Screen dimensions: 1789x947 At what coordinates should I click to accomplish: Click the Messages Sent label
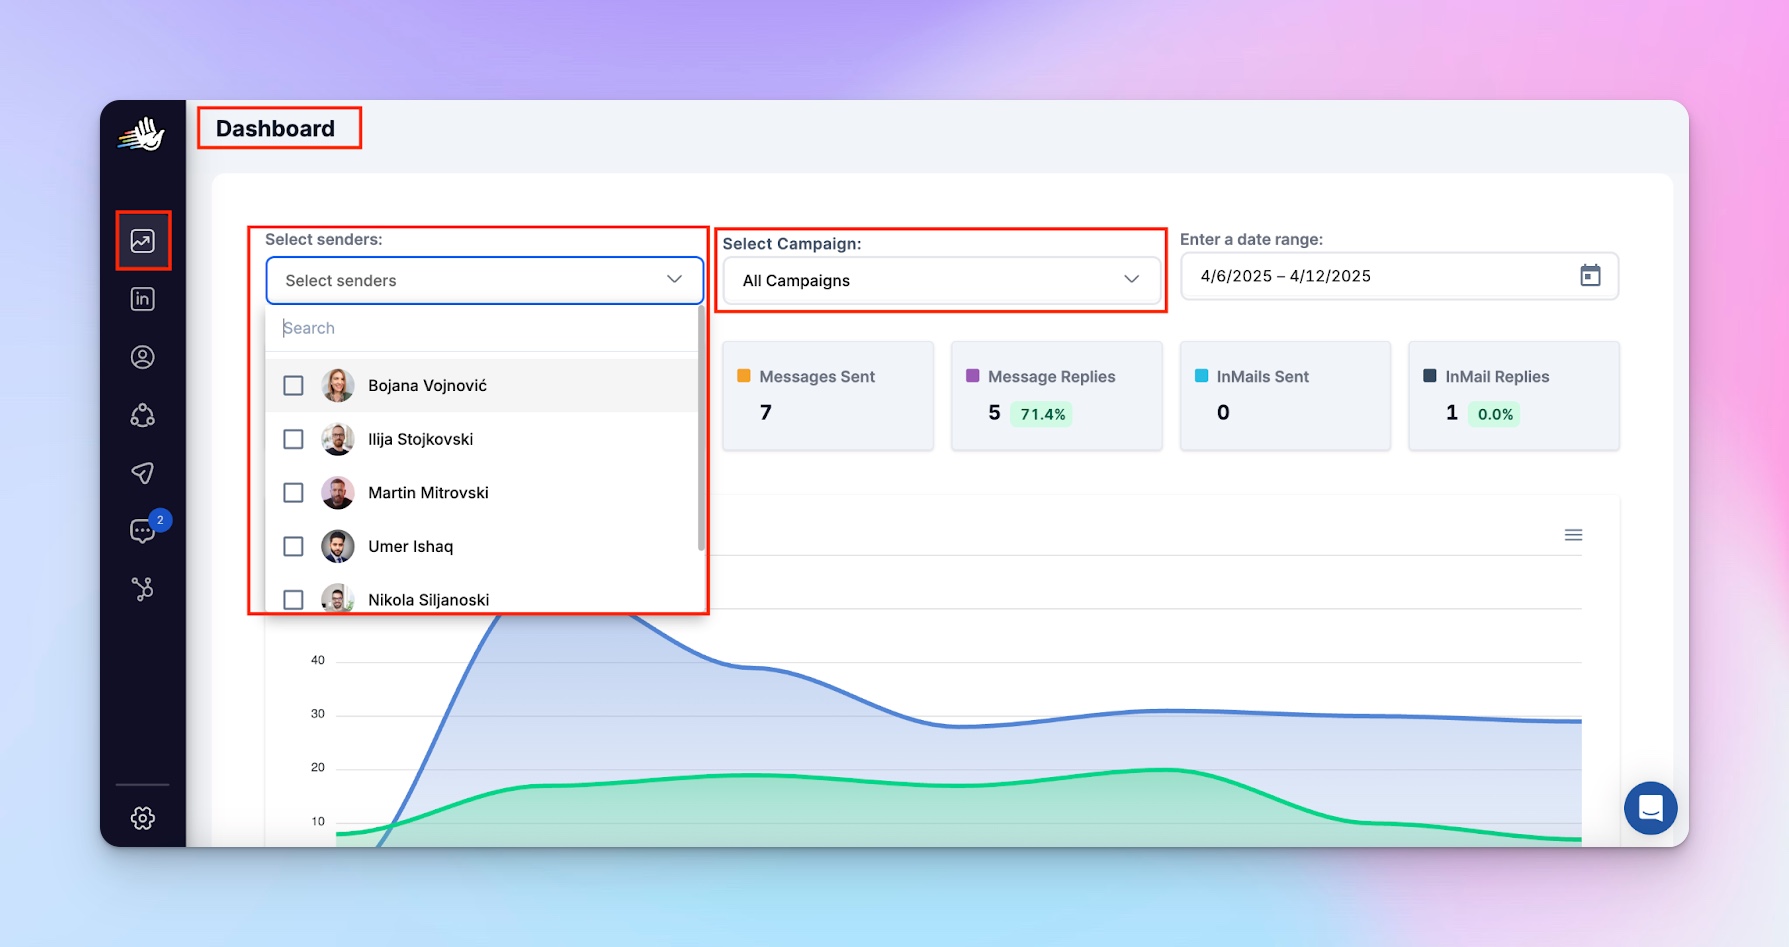(817, 377)
